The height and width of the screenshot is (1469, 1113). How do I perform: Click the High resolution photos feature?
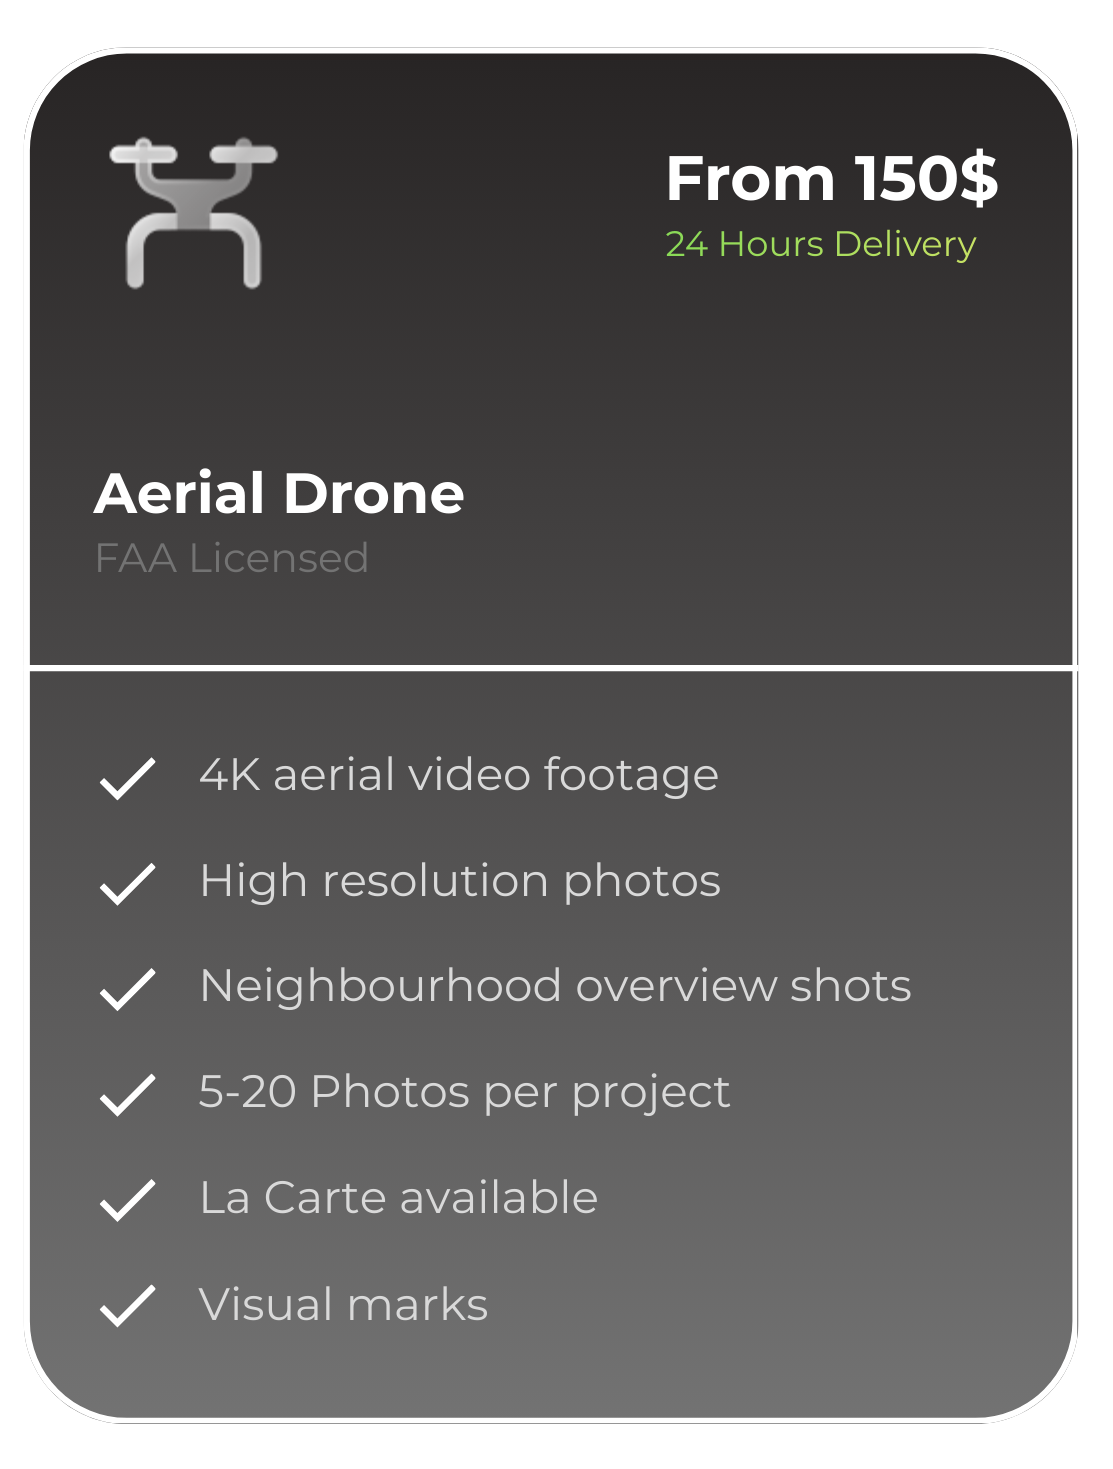[459, 881]
